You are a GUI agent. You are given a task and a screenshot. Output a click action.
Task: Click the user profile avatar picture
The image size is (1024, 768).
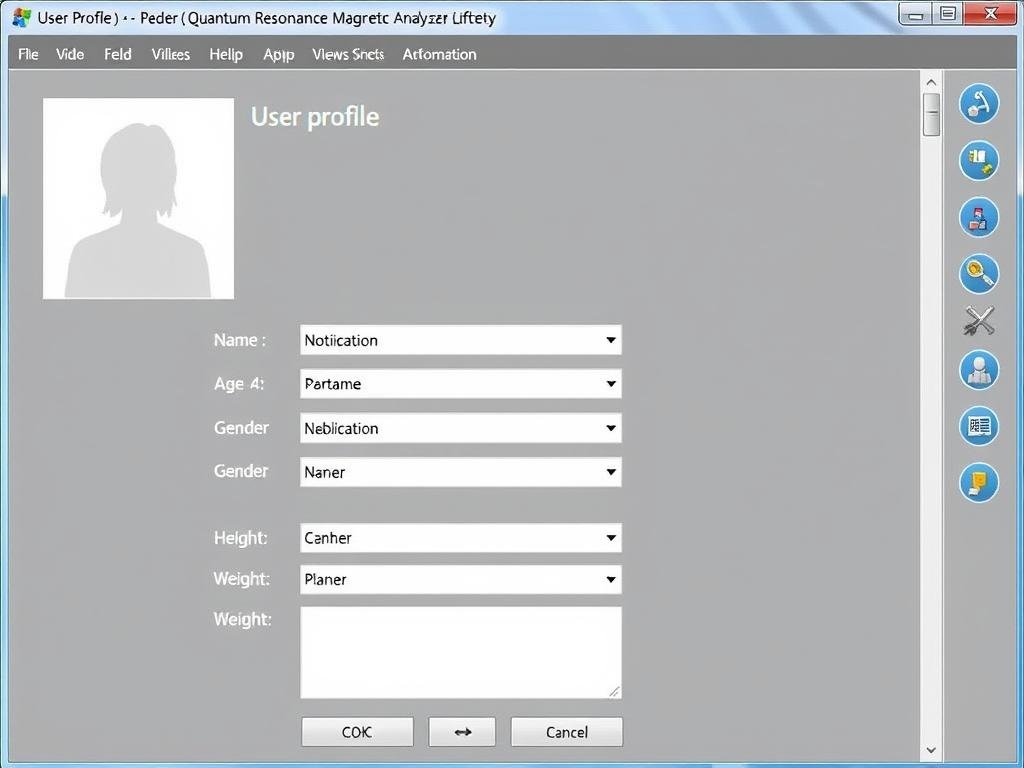point(138,198)
